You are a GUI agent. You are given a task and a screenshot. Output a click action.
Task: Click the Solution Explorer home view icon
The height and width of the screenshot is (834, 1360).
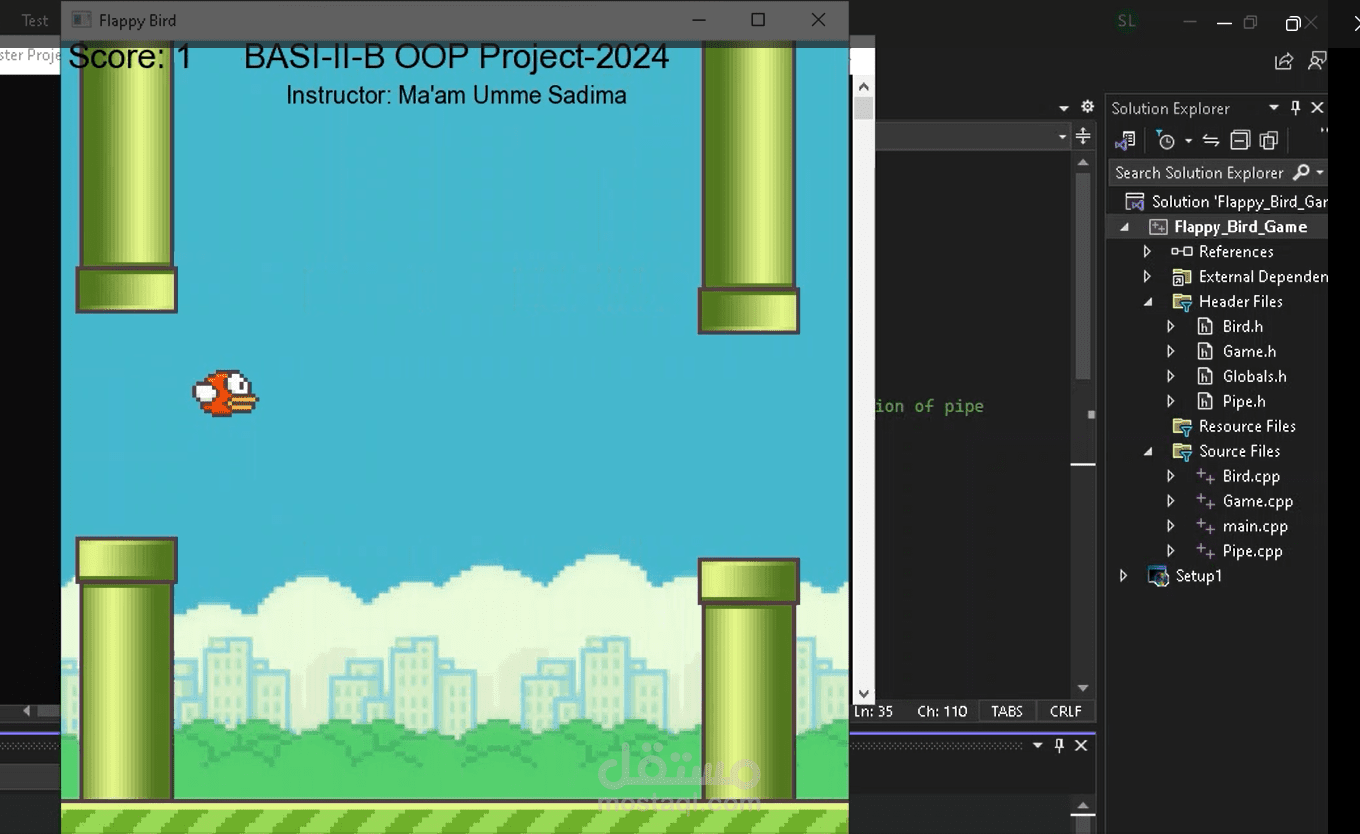tap(1126, 140)
